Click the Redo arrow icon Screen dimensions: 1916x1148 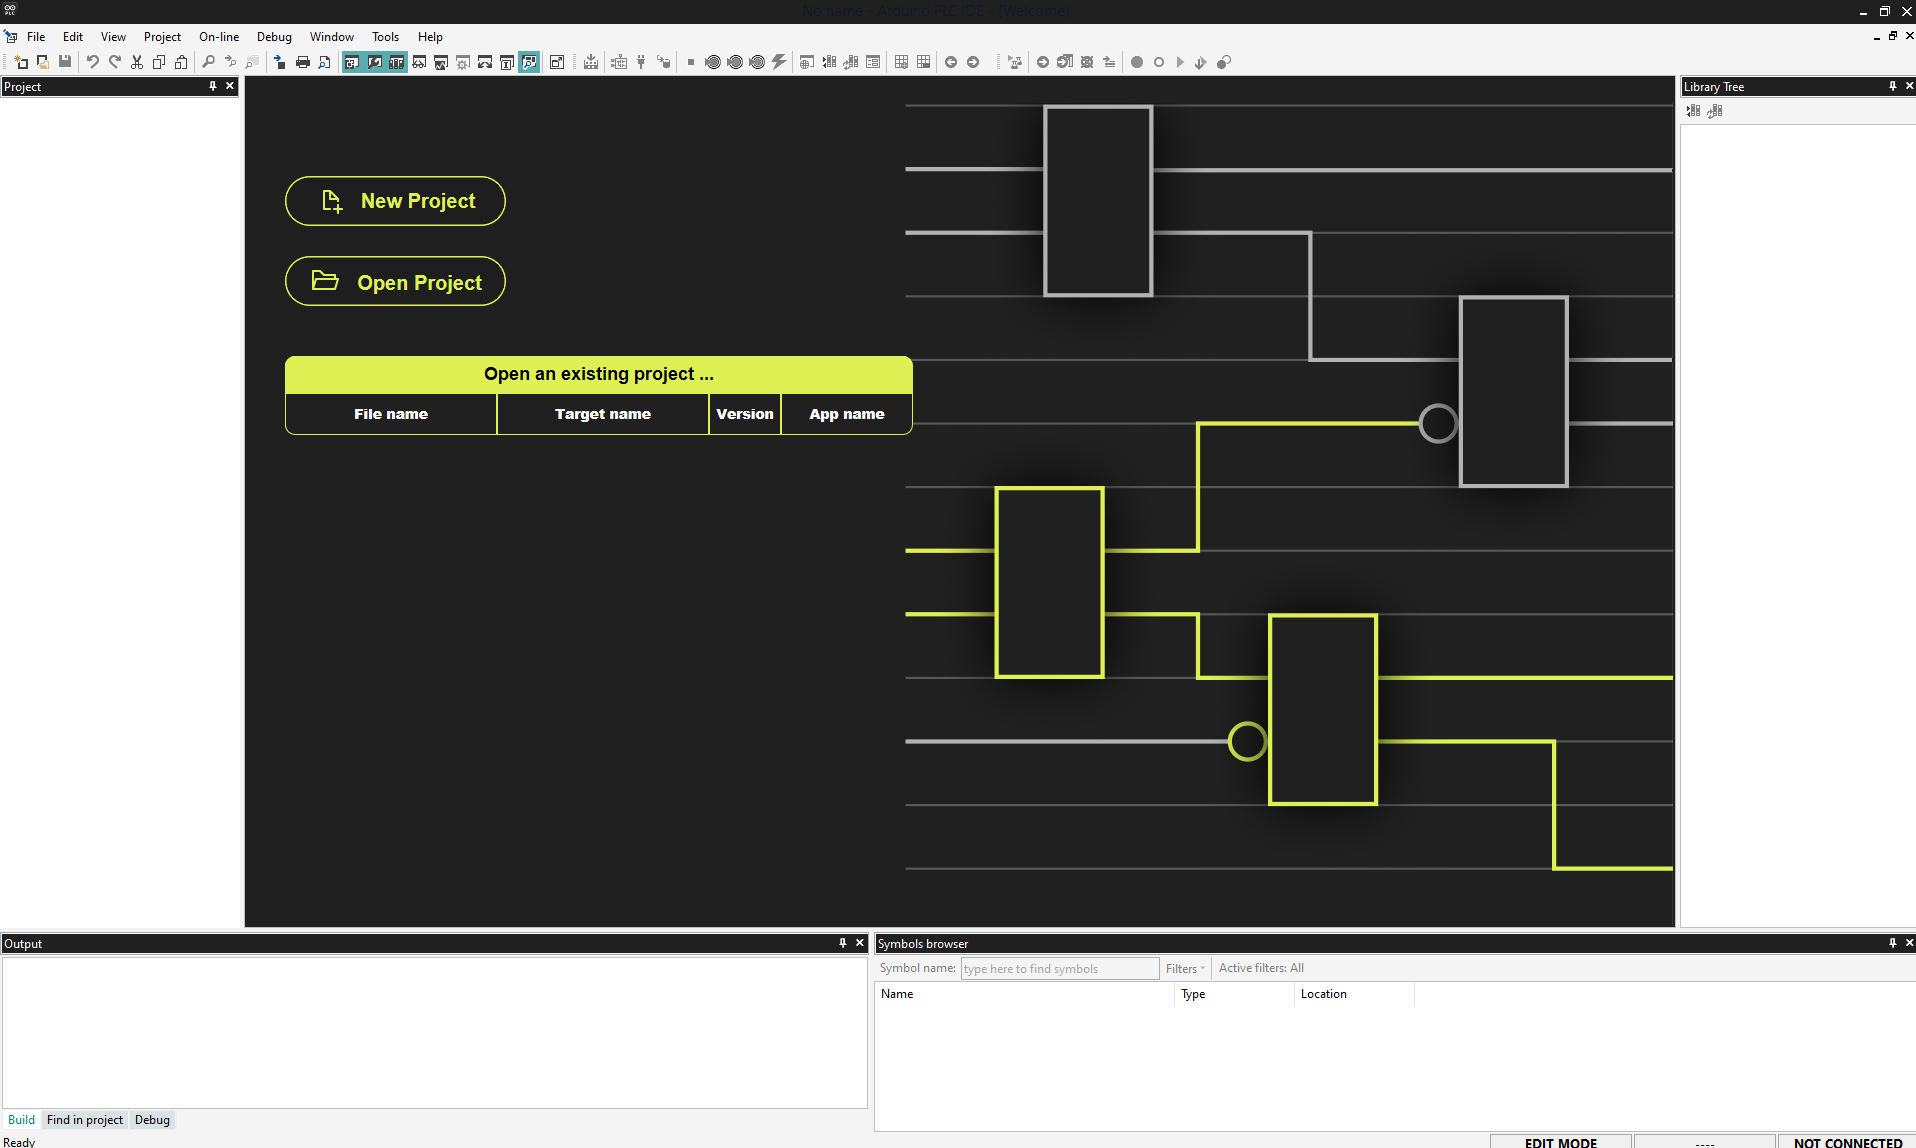pos(115,62)
